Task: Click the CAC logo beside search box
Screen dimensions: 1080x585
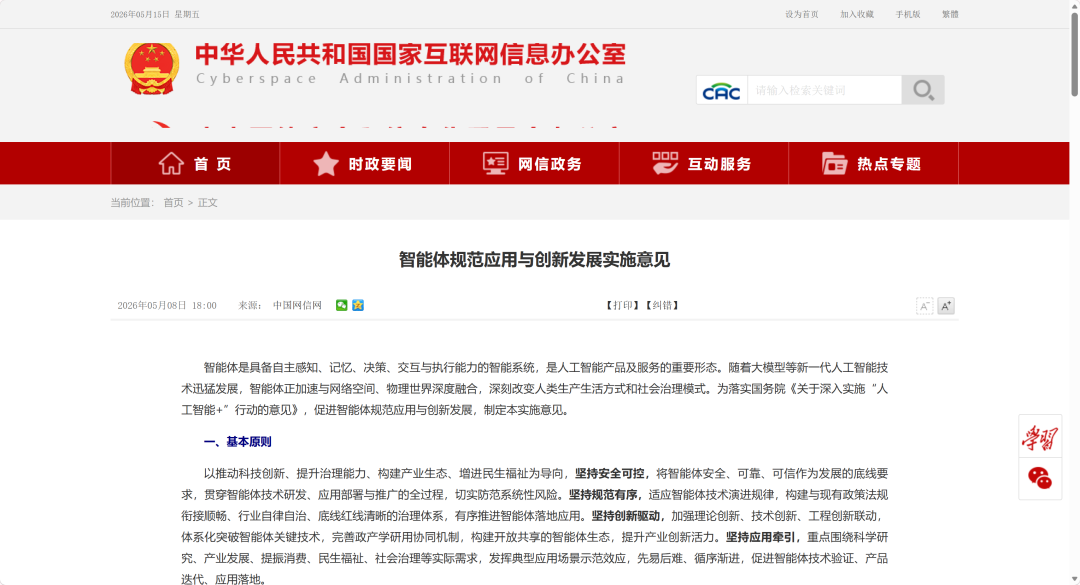Action: (x=722, y=90)
